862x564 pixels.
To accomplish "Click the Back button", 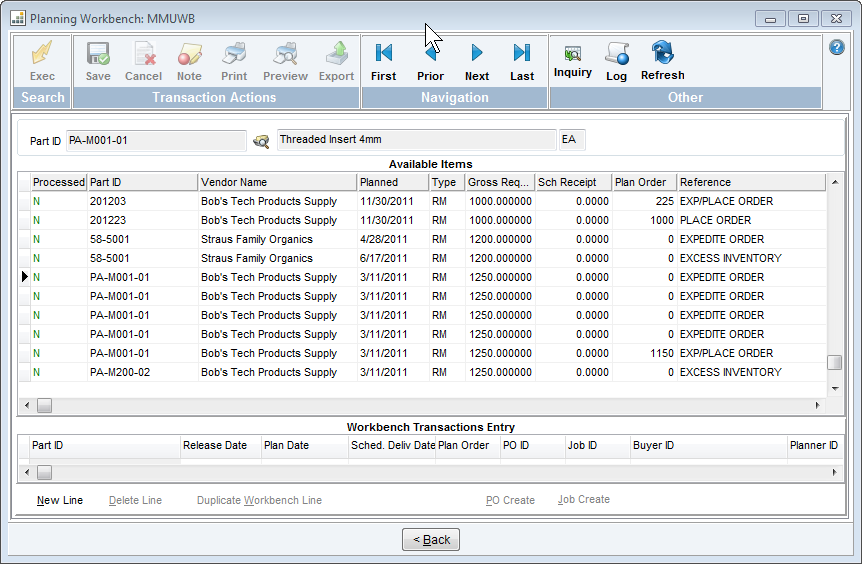I will coord(431,540).
